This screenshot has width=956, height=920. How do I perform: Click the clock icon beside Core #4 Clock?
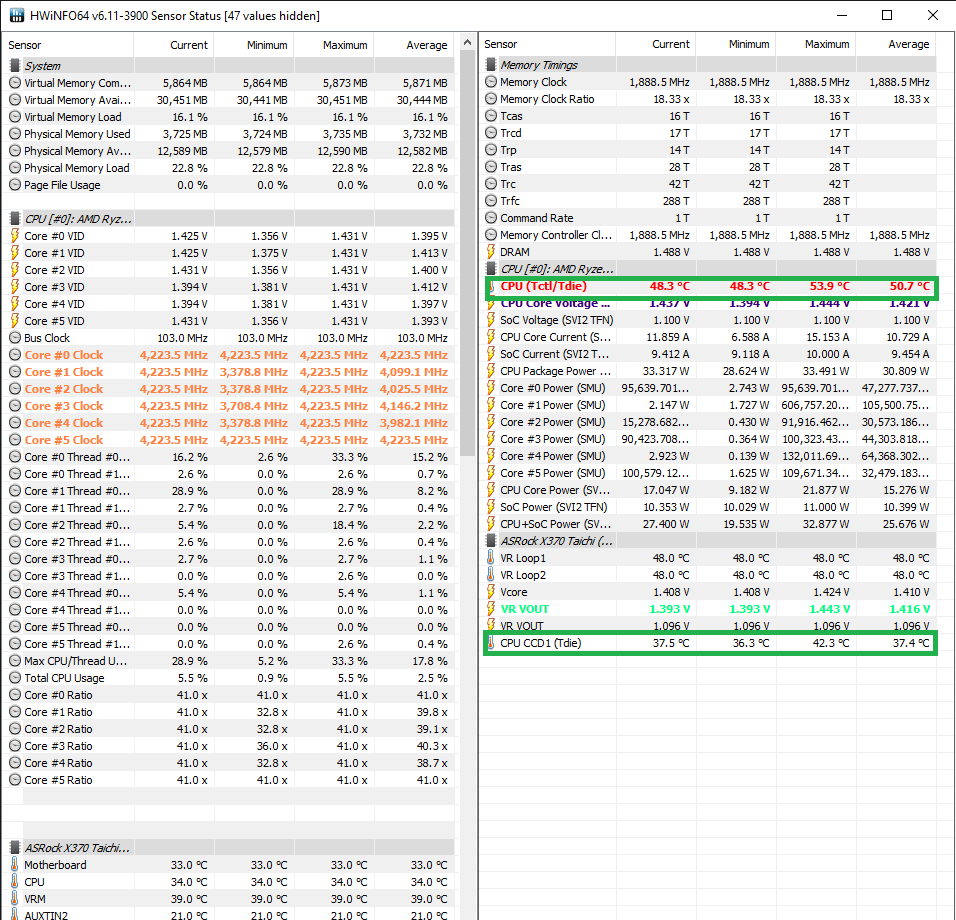tap(15, 423)
